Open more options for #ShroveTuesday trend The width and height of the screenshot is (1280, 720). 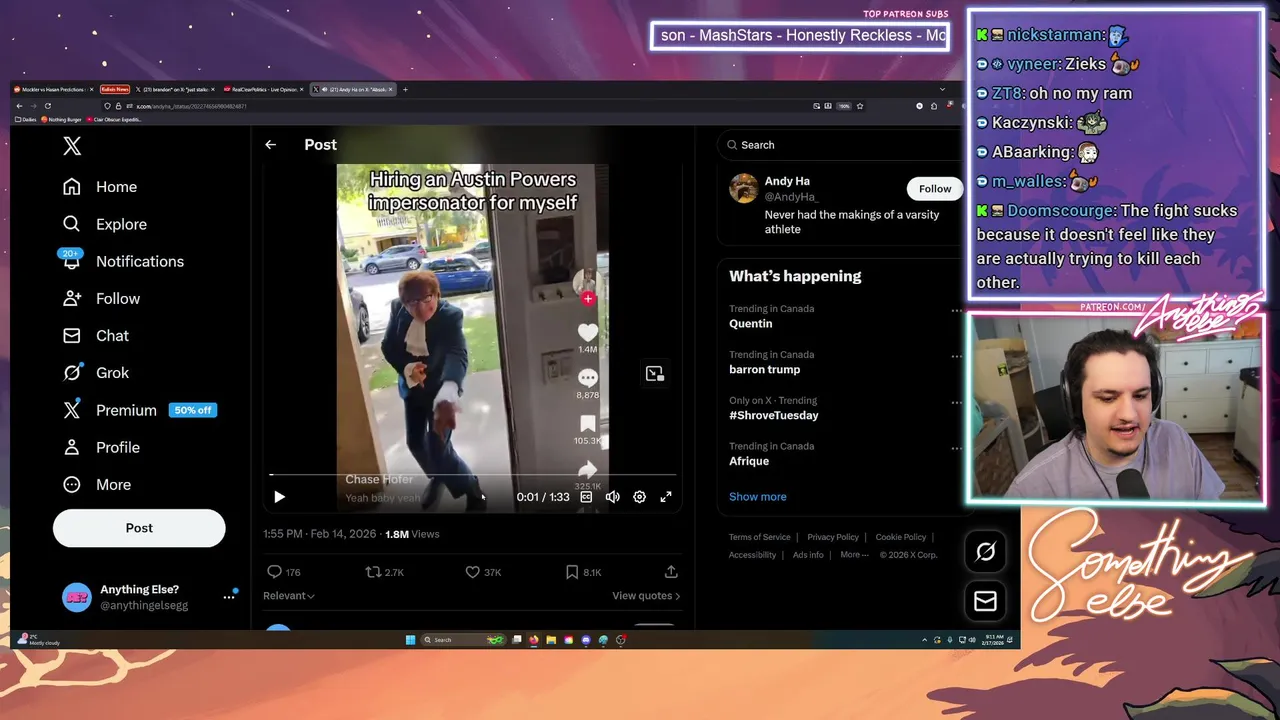tap(956, 402)
